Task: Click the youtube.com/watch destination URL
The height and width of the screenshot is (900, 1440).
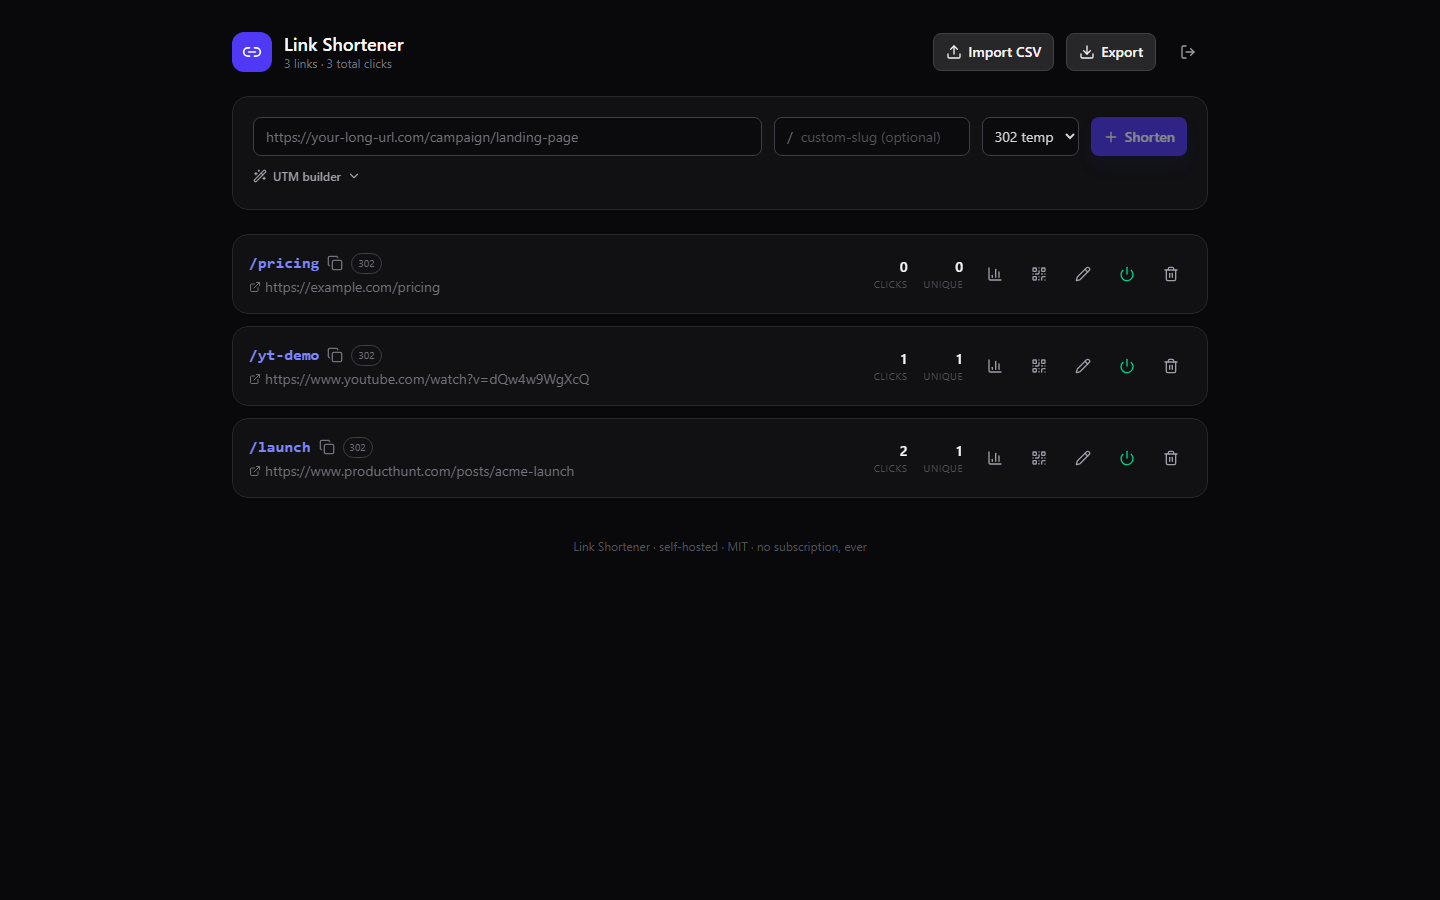Action: [x=427, y=379]
